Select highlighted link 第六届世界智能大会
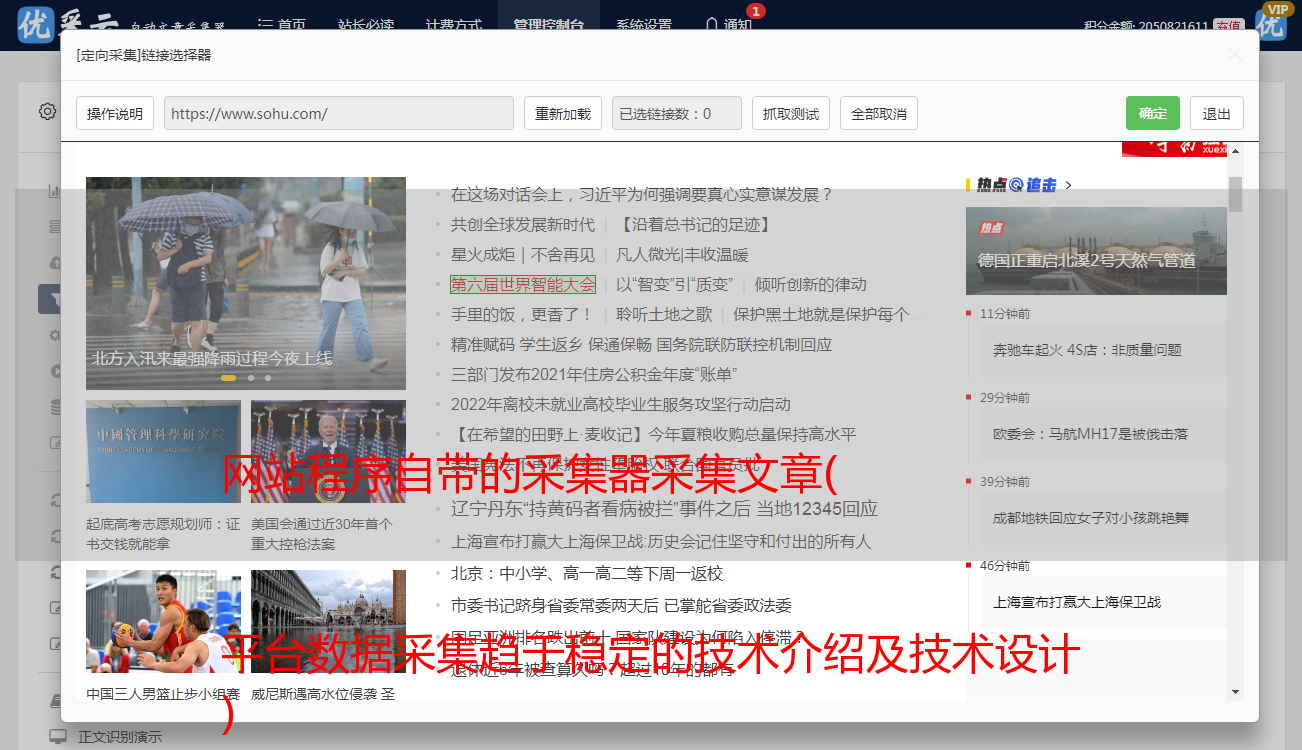Image resolution: width=1302 pixels, height=750 pixels. tap(523, 284)
